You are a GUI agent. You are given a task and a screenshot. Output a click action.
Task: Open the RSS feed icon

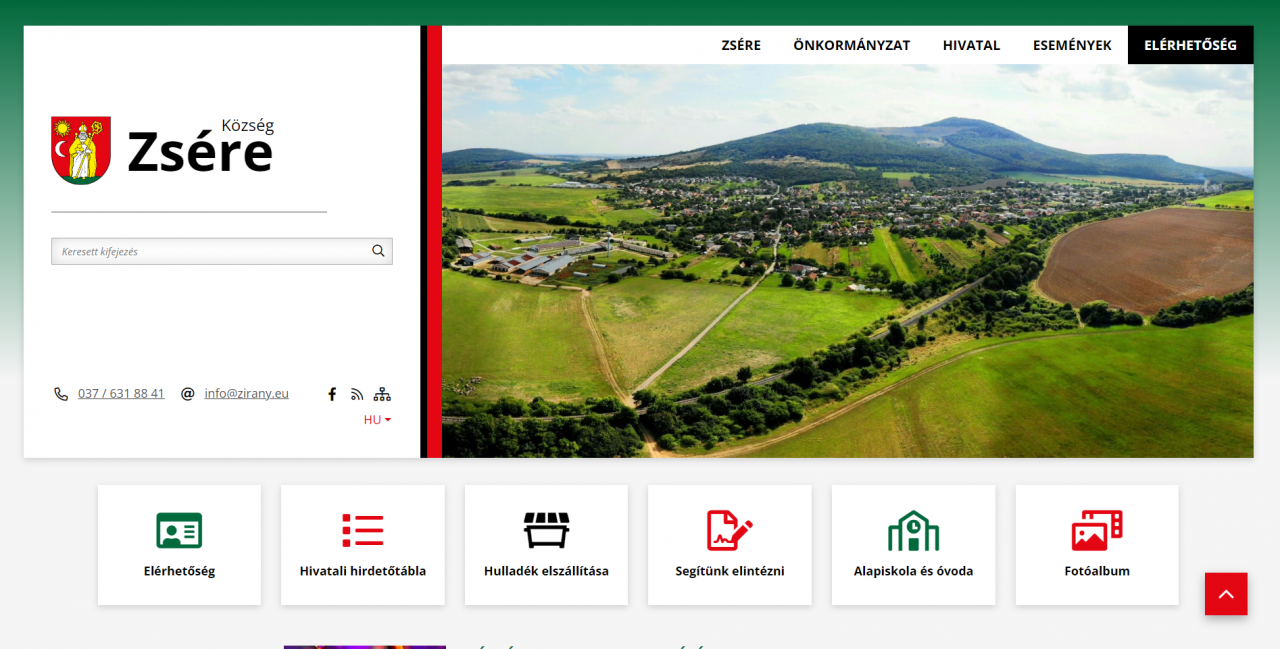[357, 394]
